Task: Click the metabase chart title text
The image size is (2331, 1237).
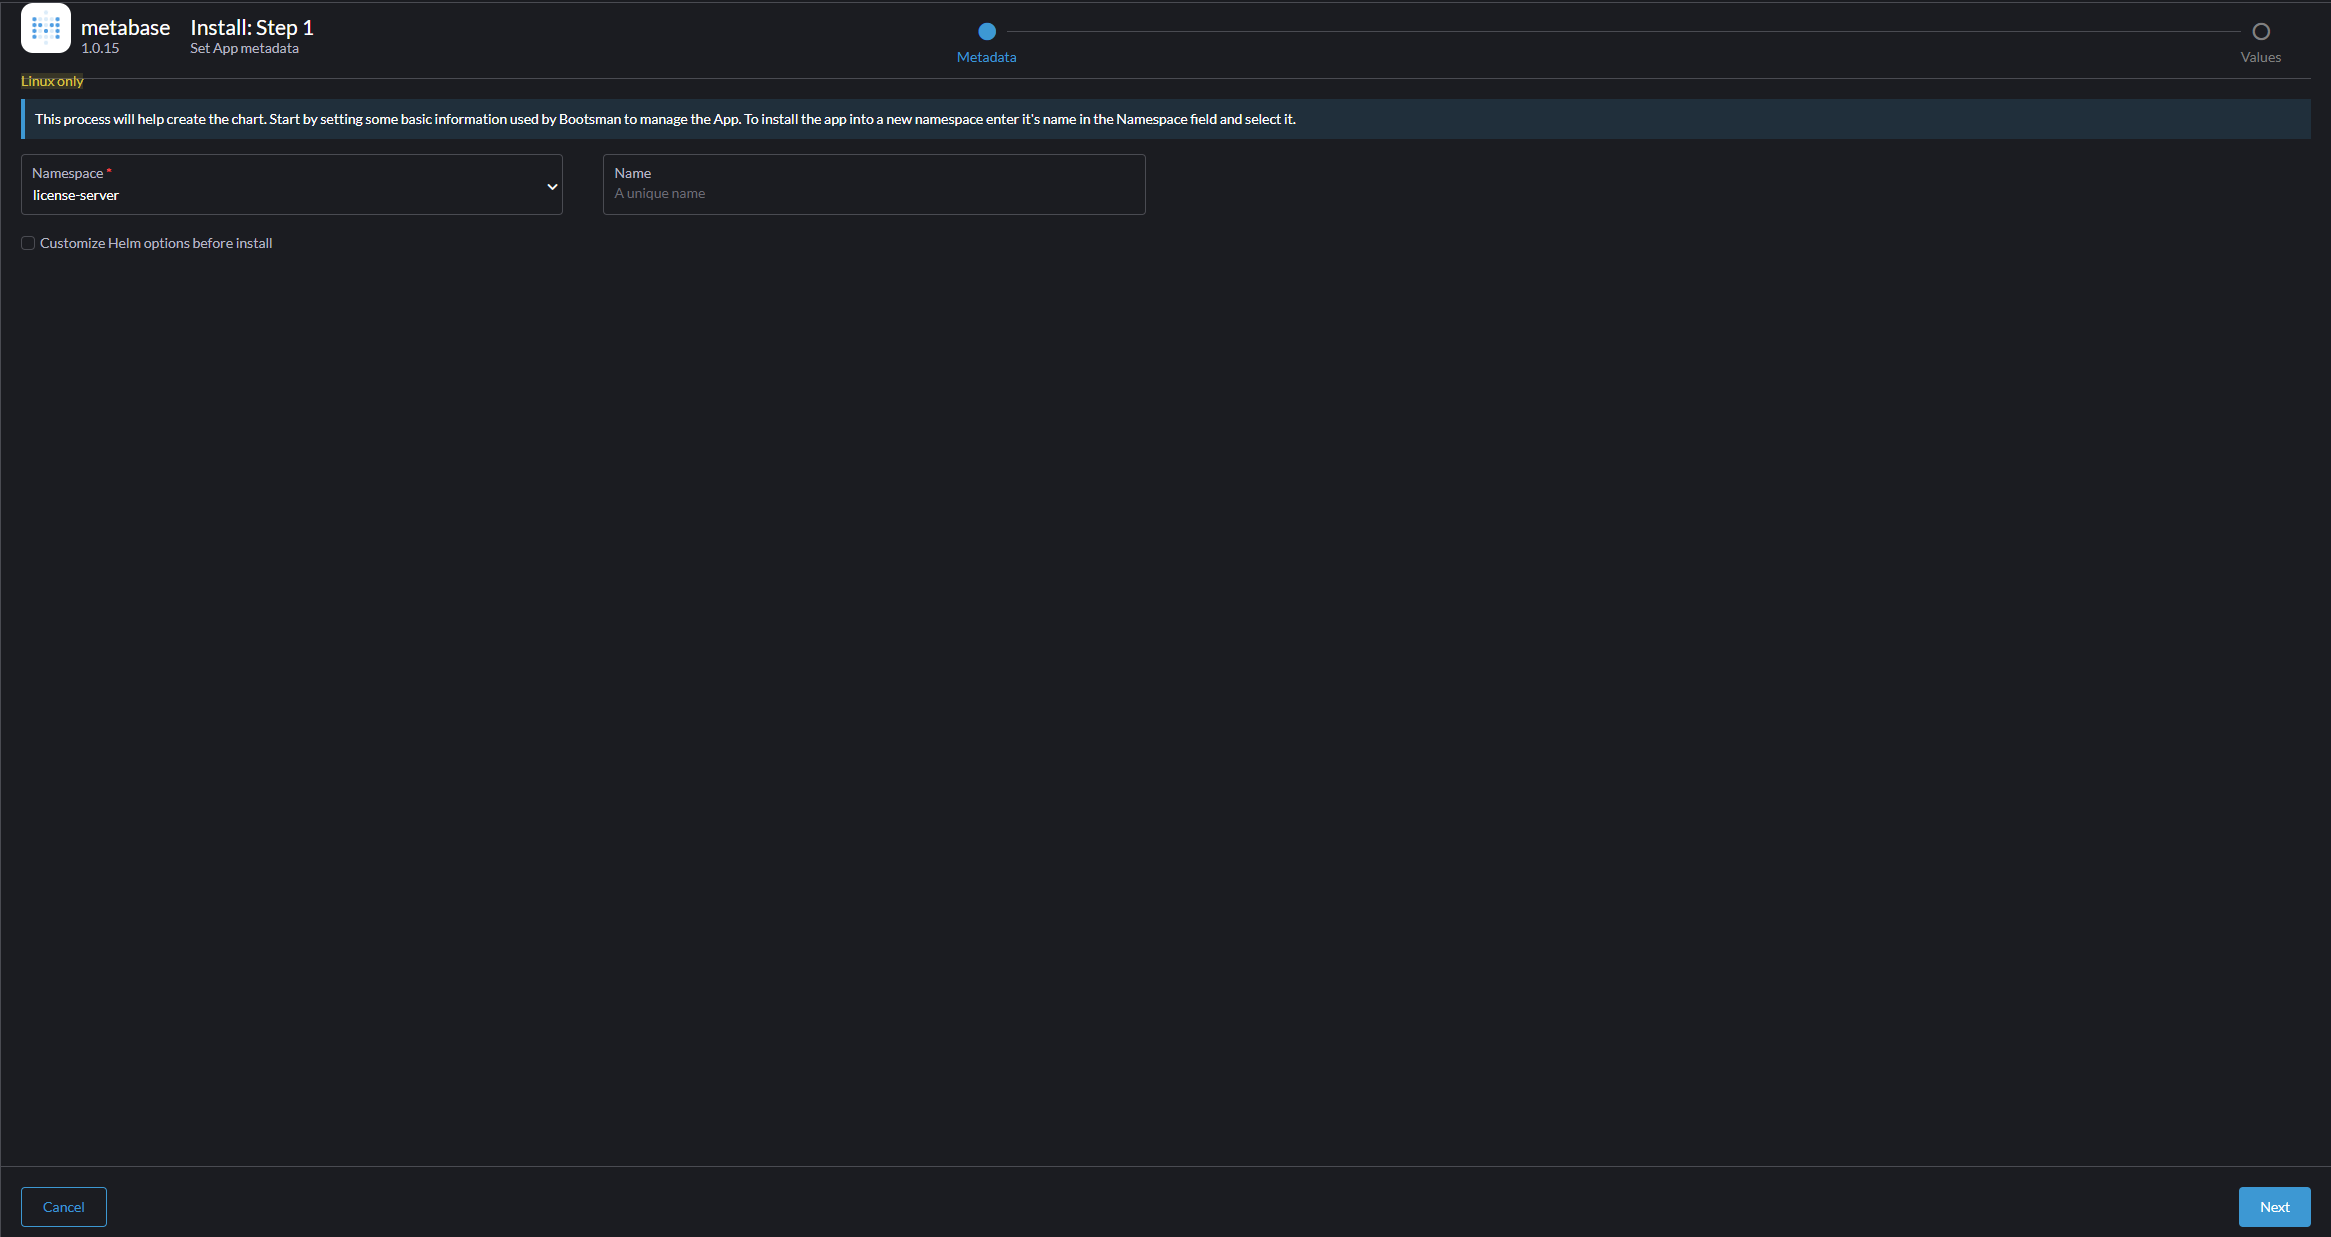Action: click(x=125, y=28)
